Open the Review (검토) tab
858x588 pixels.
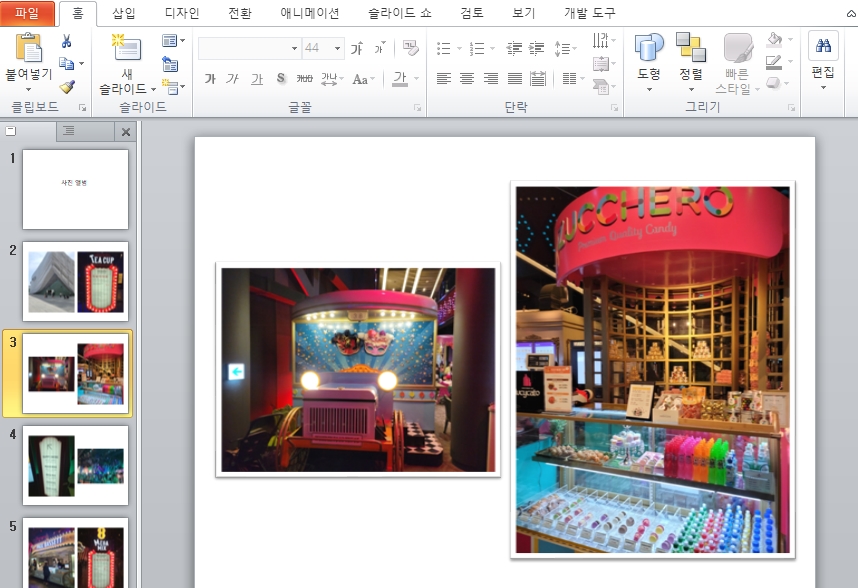point(472,13)
